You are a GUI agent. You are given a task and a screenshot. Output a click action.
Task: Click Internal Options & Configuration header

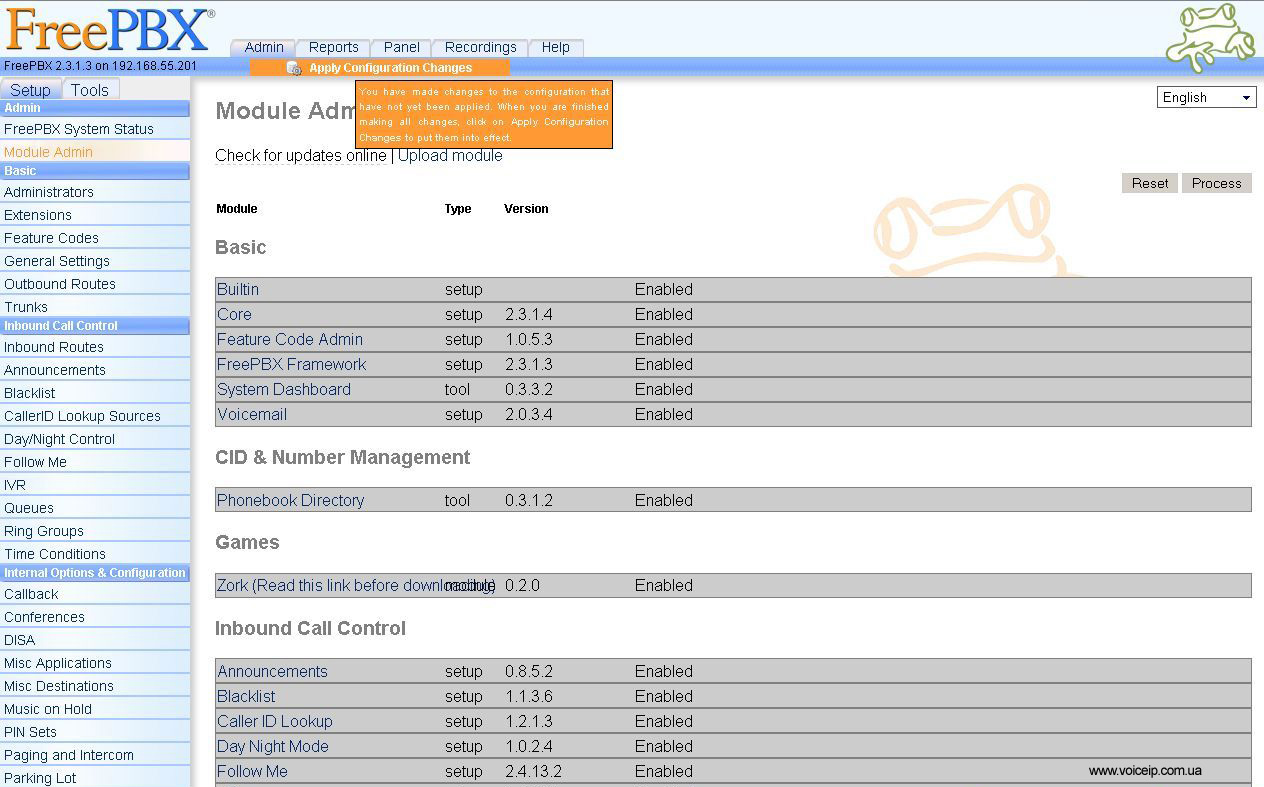tap(95, 573)
